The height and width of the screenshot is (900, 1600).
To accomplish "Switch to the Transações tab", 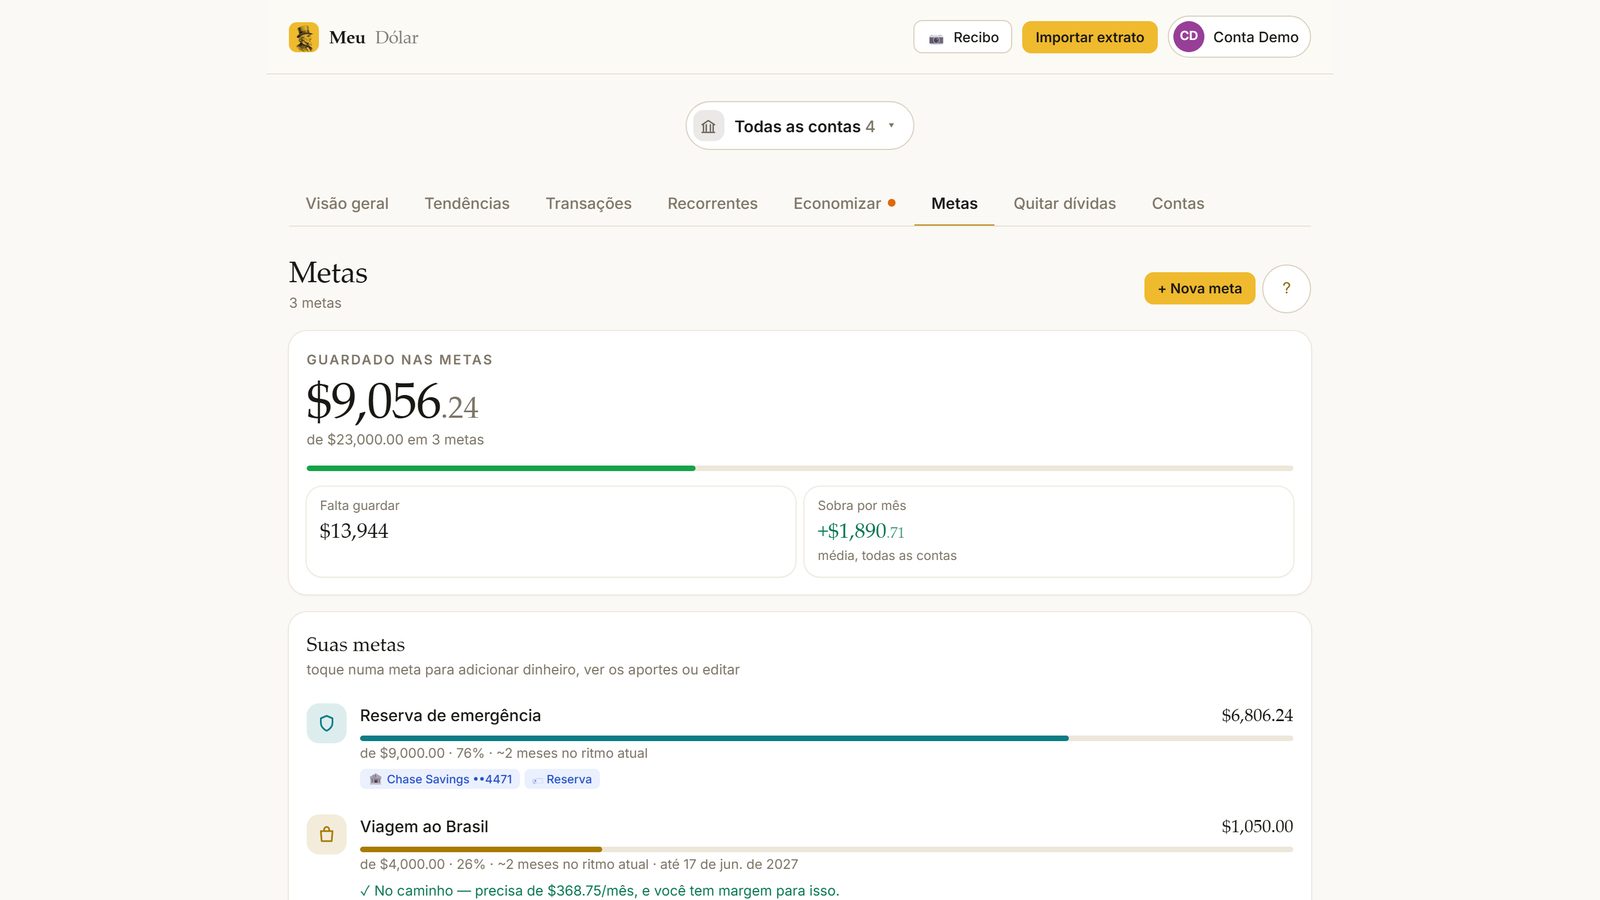I will [588, 203].
